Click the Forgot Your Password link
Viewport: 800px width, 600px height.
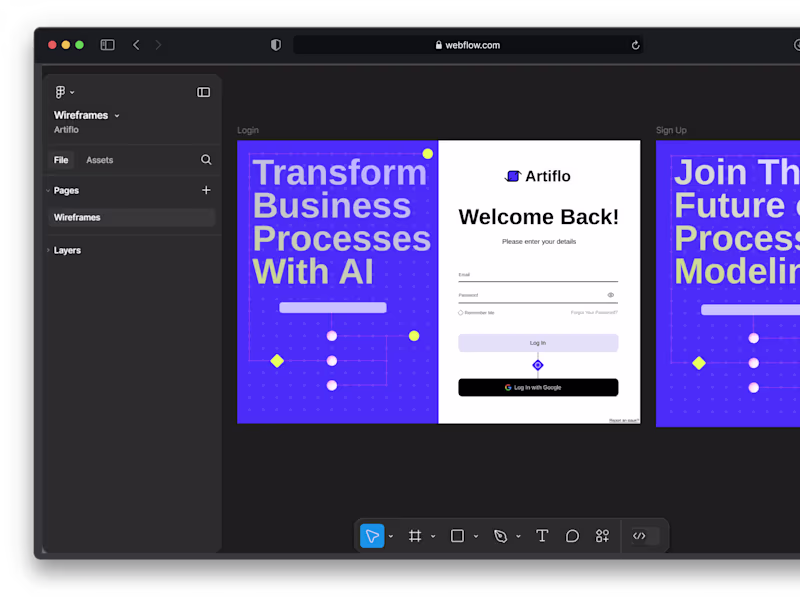pos(594,313)
